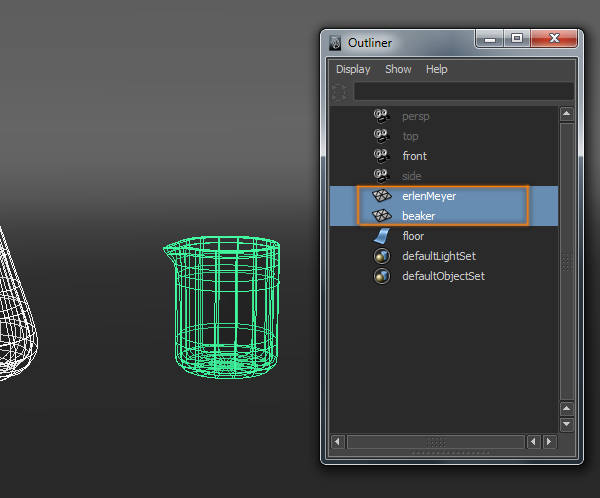The width and height of the screenshot is (600, 498).
Task: Click the persp camera icon
Action: tap(381, 116)
